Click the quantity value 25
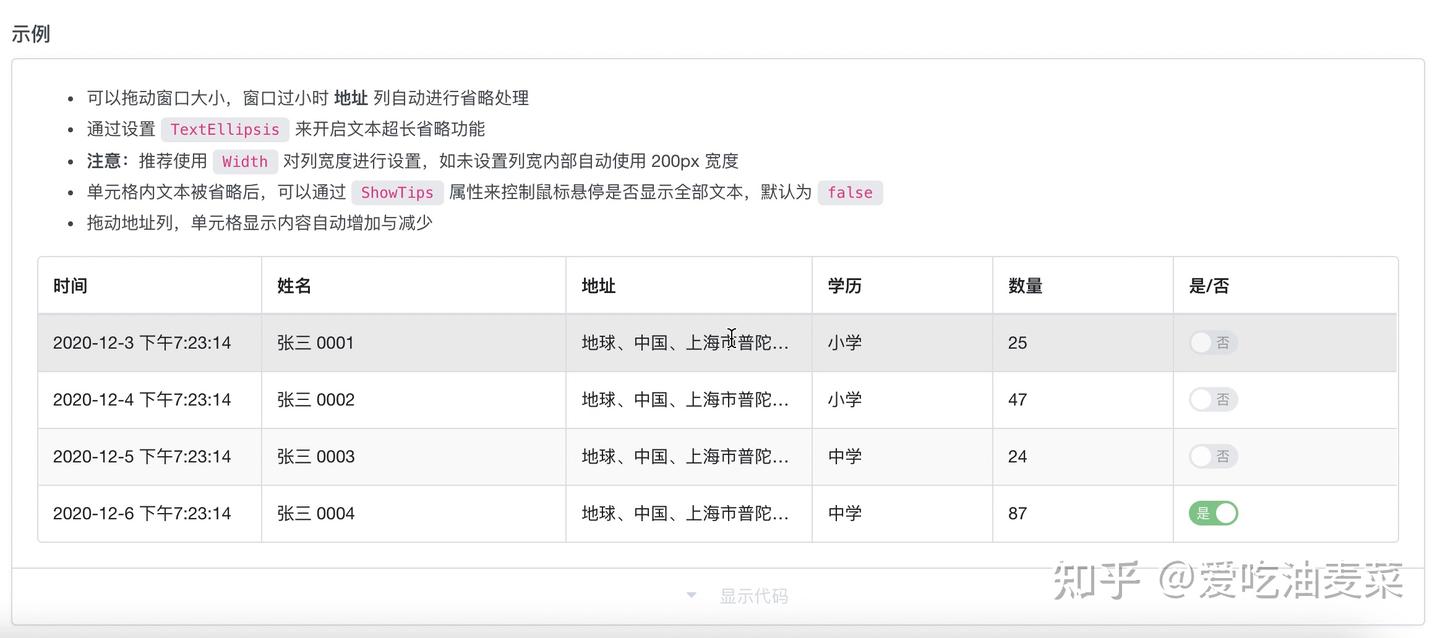1440x638 pixels. pos(1018,343)
